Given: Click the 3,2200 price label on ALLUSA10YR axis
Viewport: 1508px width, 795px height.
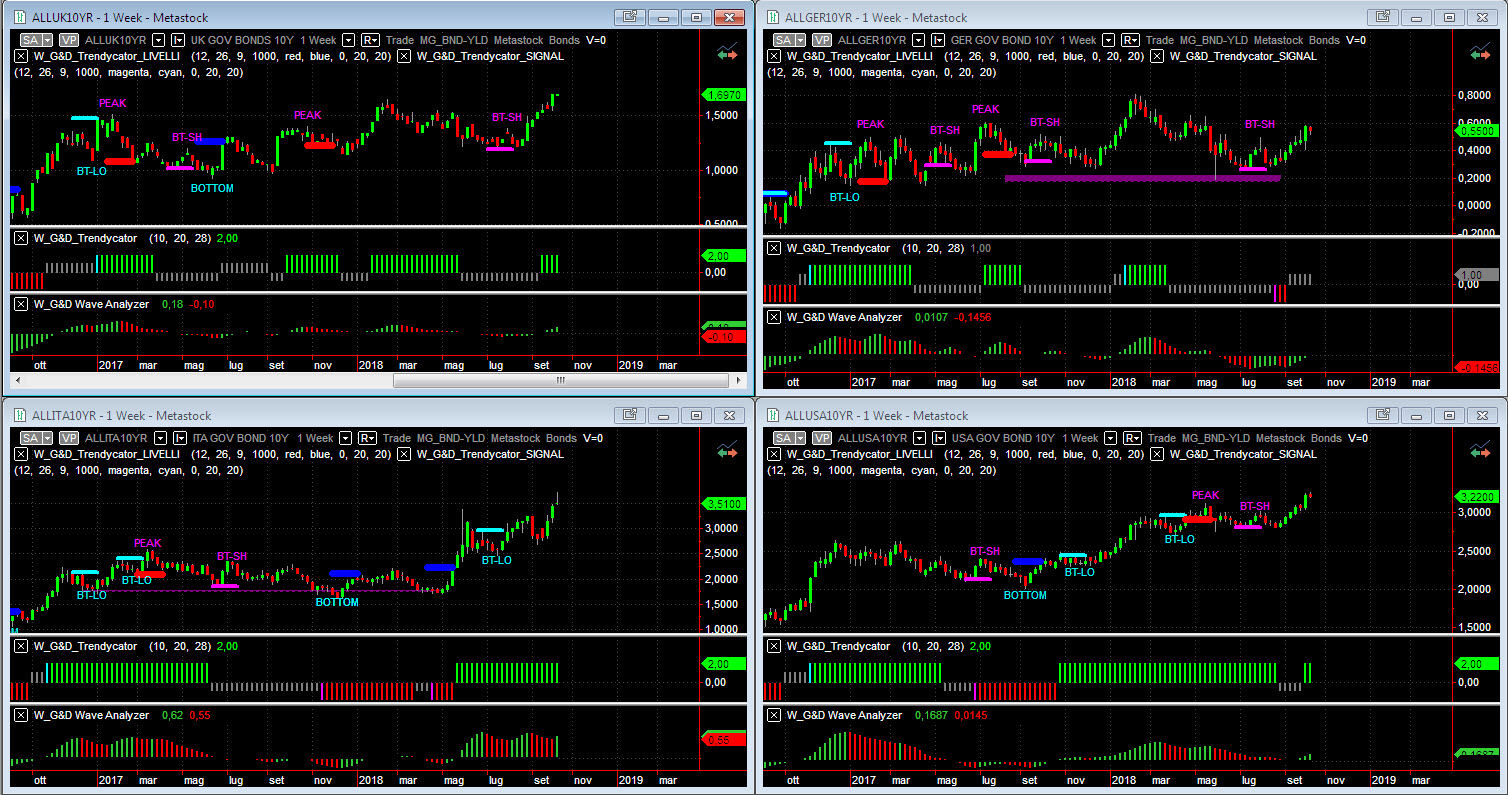Looking at the screenshot, I should point(1478,496).
